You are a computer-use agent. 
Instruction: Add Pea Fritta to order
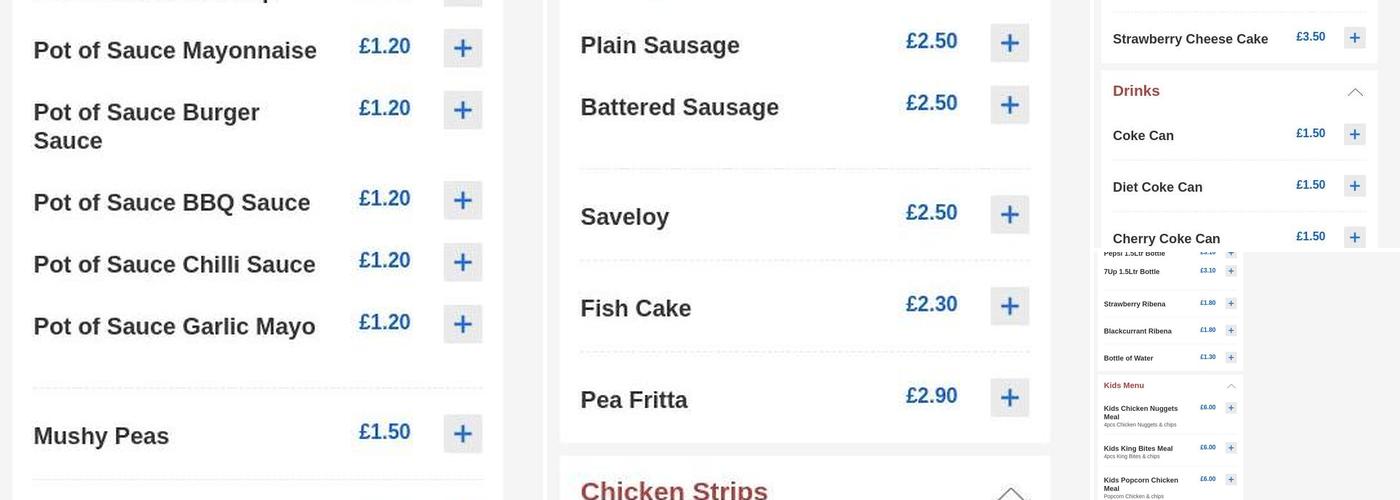point(1009,397)
